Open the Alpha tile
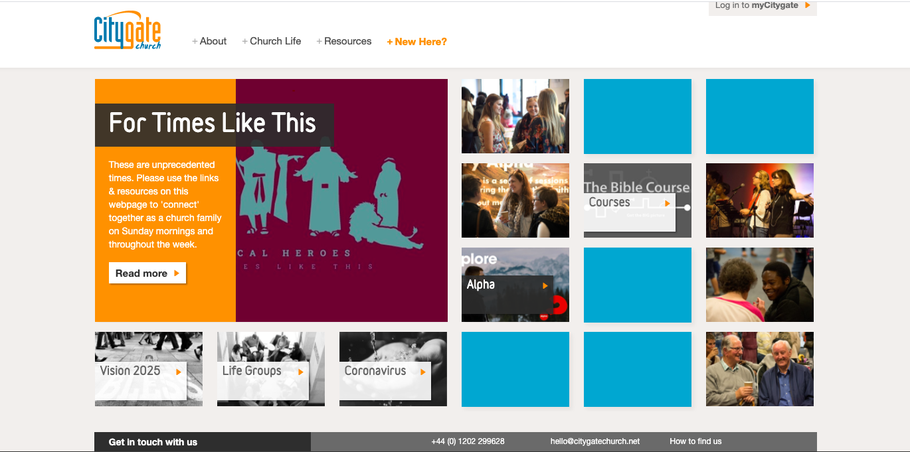Screen dimensions: 910x452 point(515,285)
